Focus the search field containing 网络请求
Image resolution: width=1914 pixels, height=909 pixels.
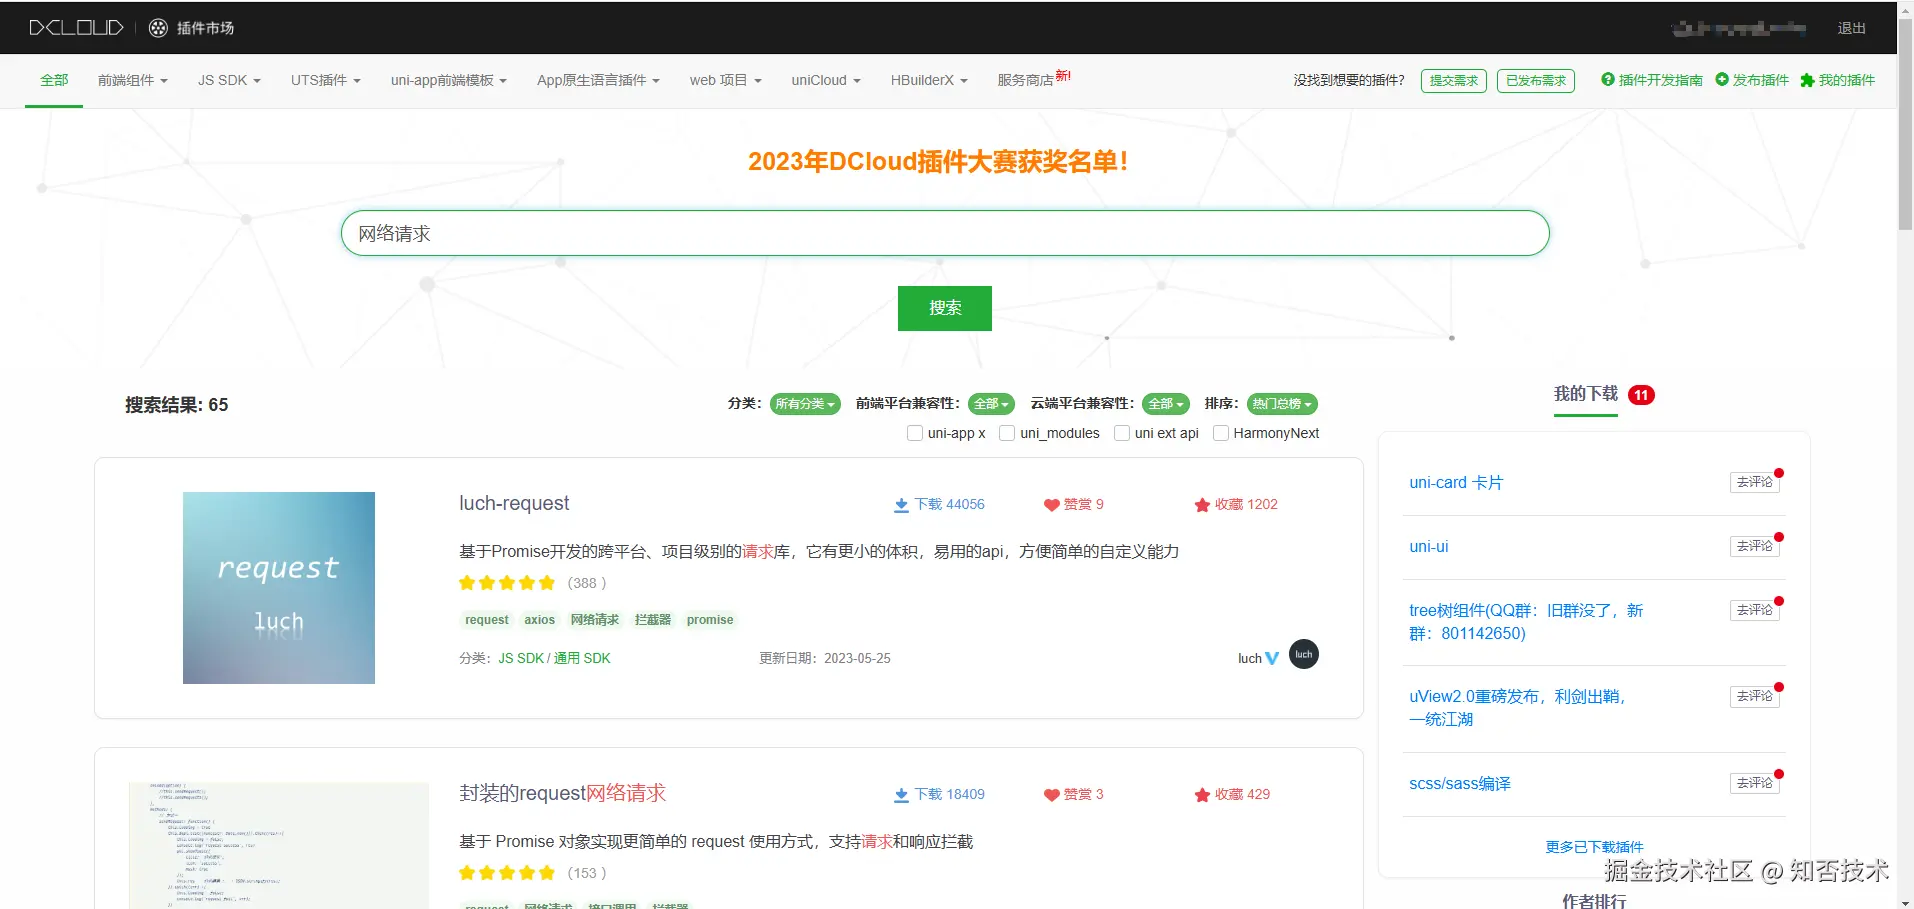(x=945, y=233)
